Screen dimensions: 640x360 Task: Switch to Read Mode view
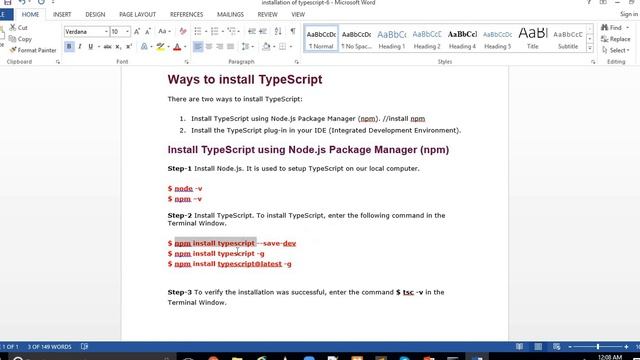click(x=519, y=347)
